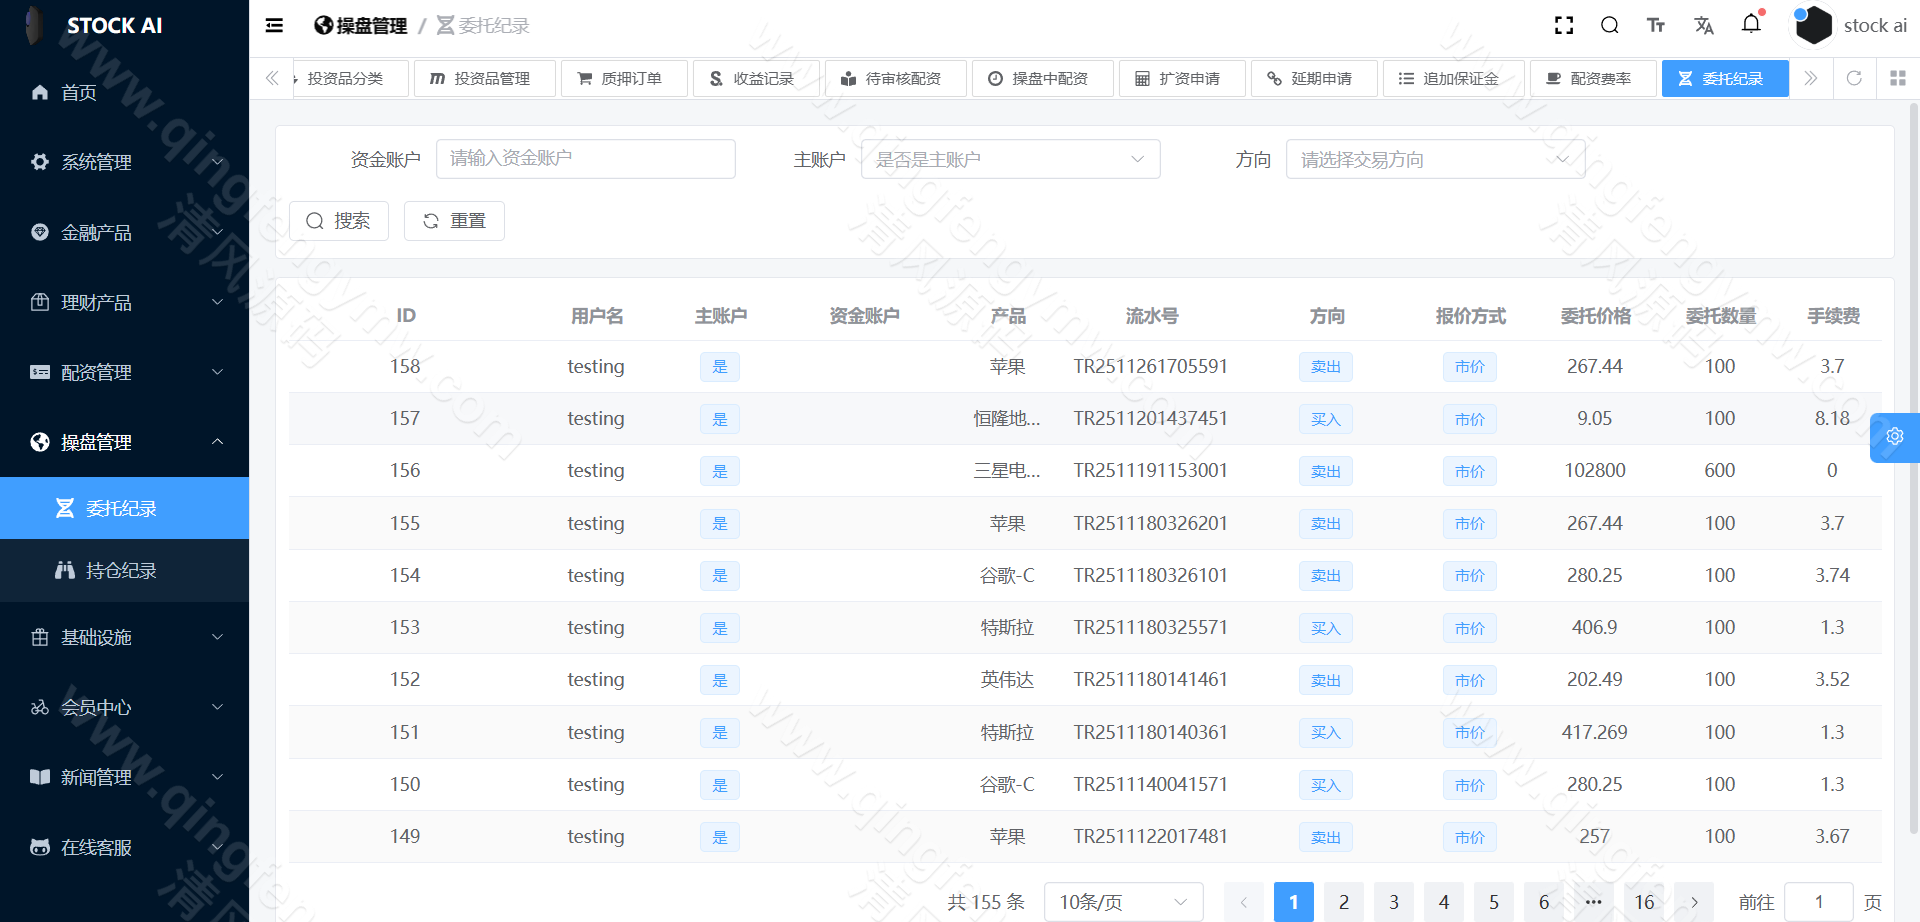
Task: Open the 10条/页 page size selector
Action: click(1123, 901)
